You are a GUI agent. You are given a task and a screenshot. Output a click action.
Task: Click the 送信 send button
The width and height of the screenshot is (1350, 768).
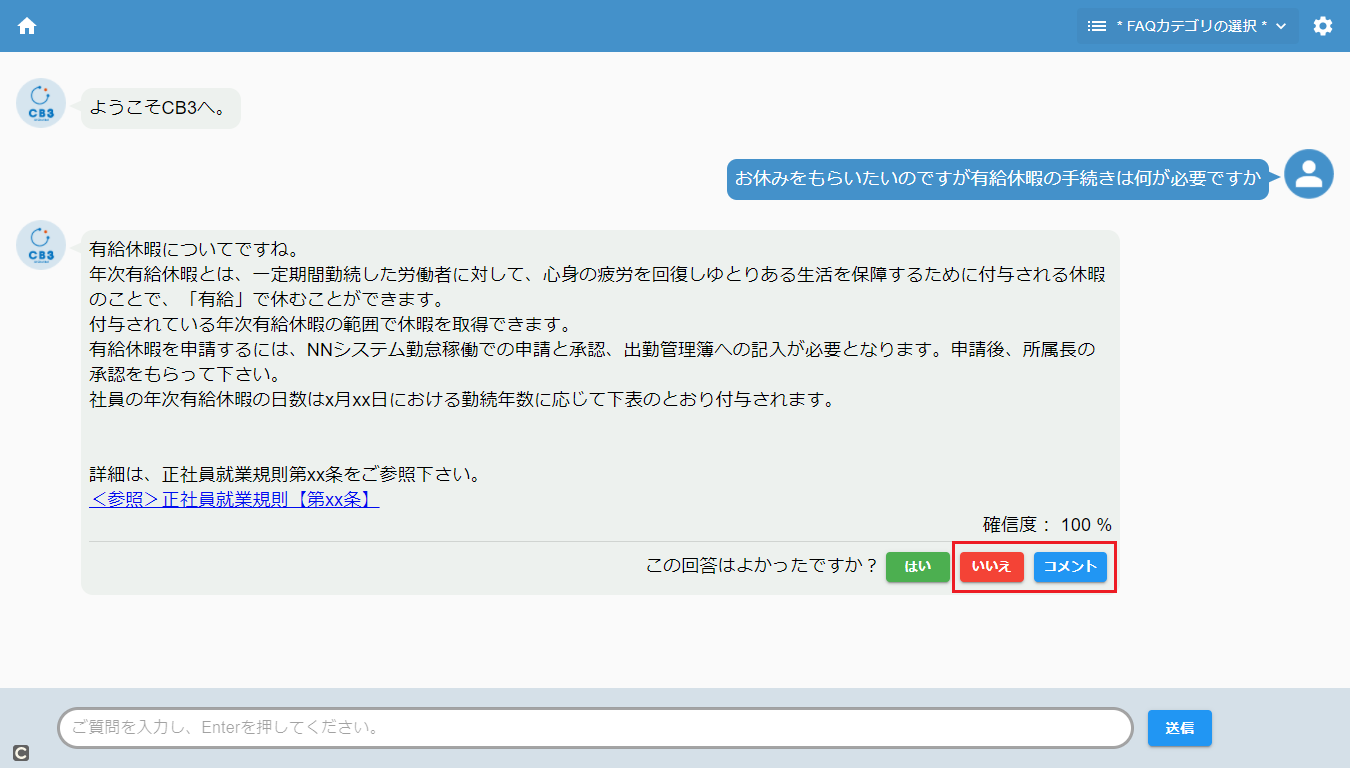(1179, 728)
